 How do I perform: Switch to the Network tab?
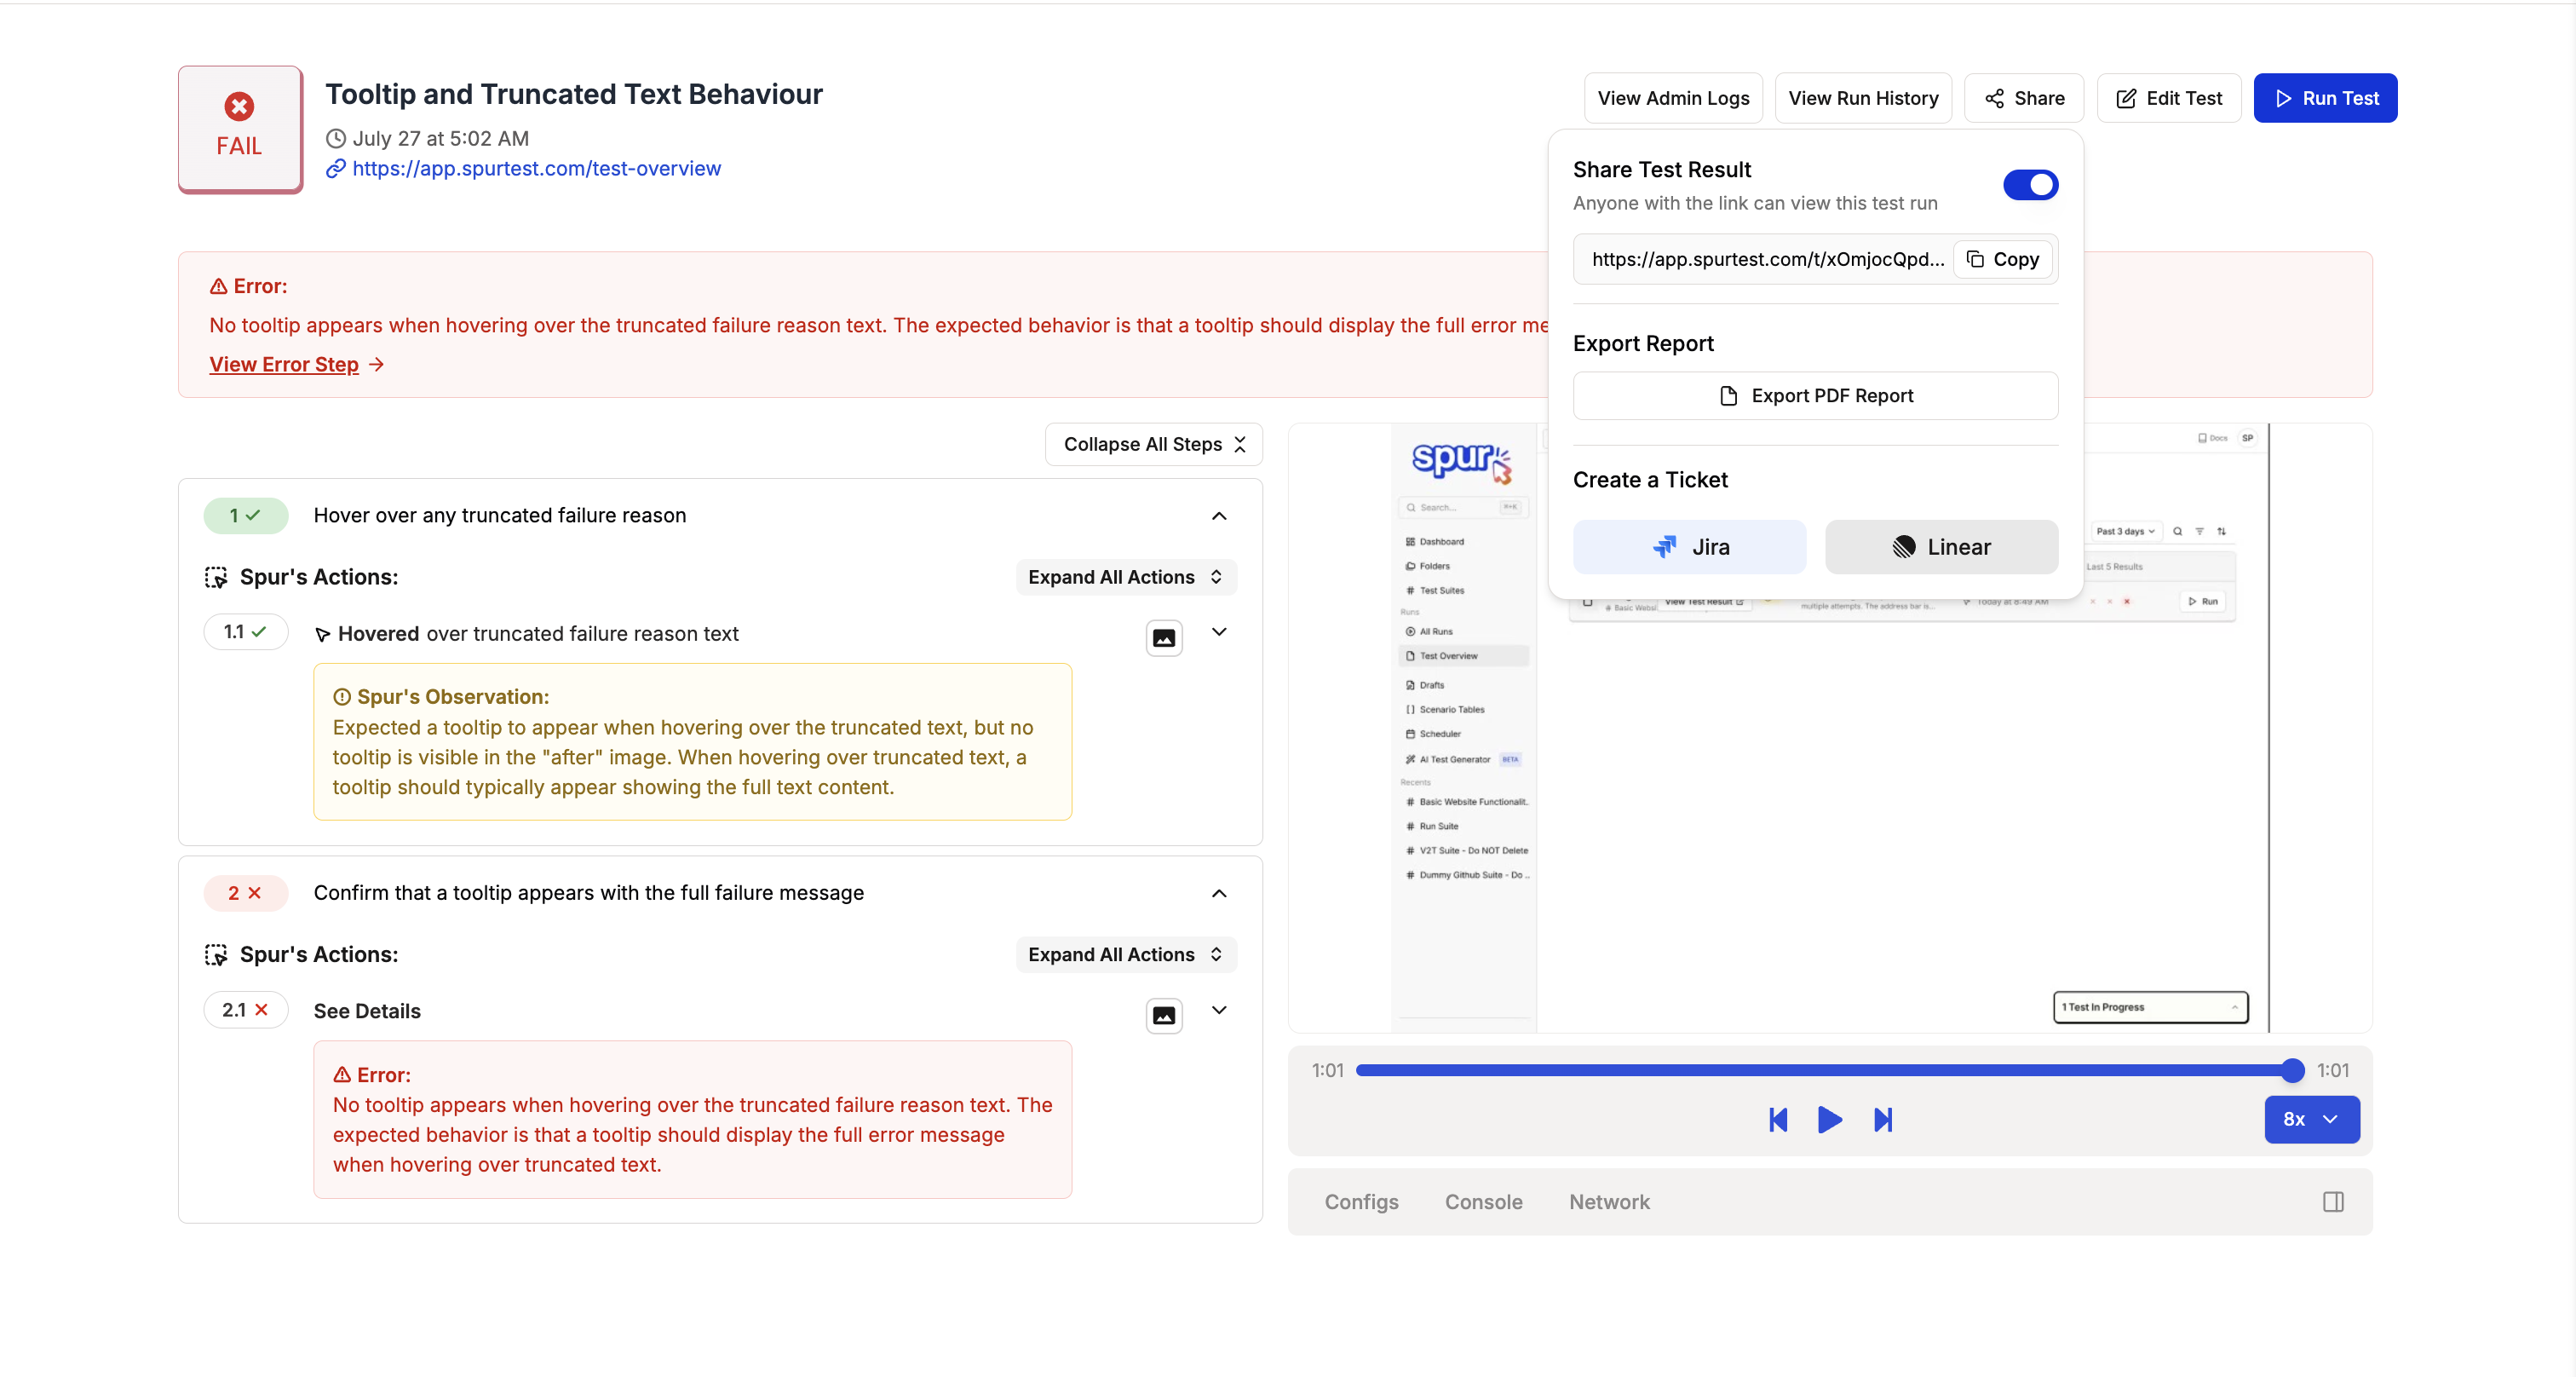coord(1609,1202)
